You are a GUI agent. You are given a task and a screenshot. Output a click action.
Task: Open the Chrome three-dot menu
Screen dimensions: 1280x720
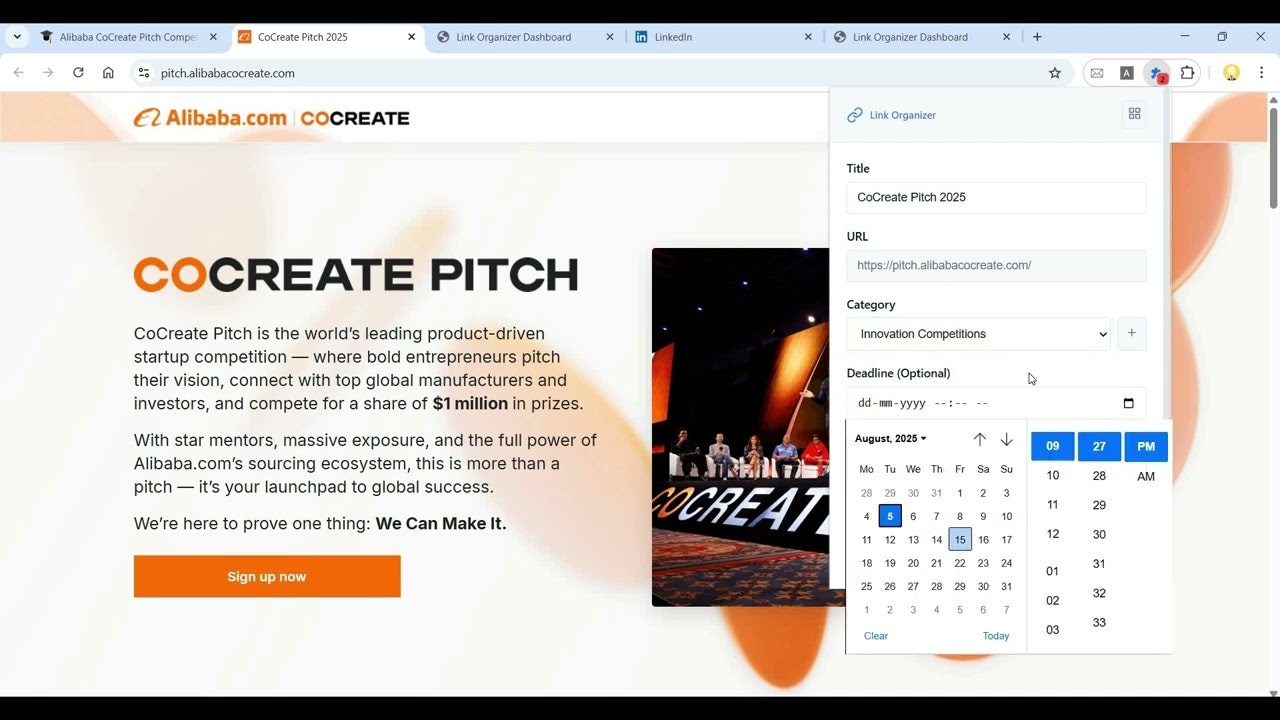pos(1262,73)
